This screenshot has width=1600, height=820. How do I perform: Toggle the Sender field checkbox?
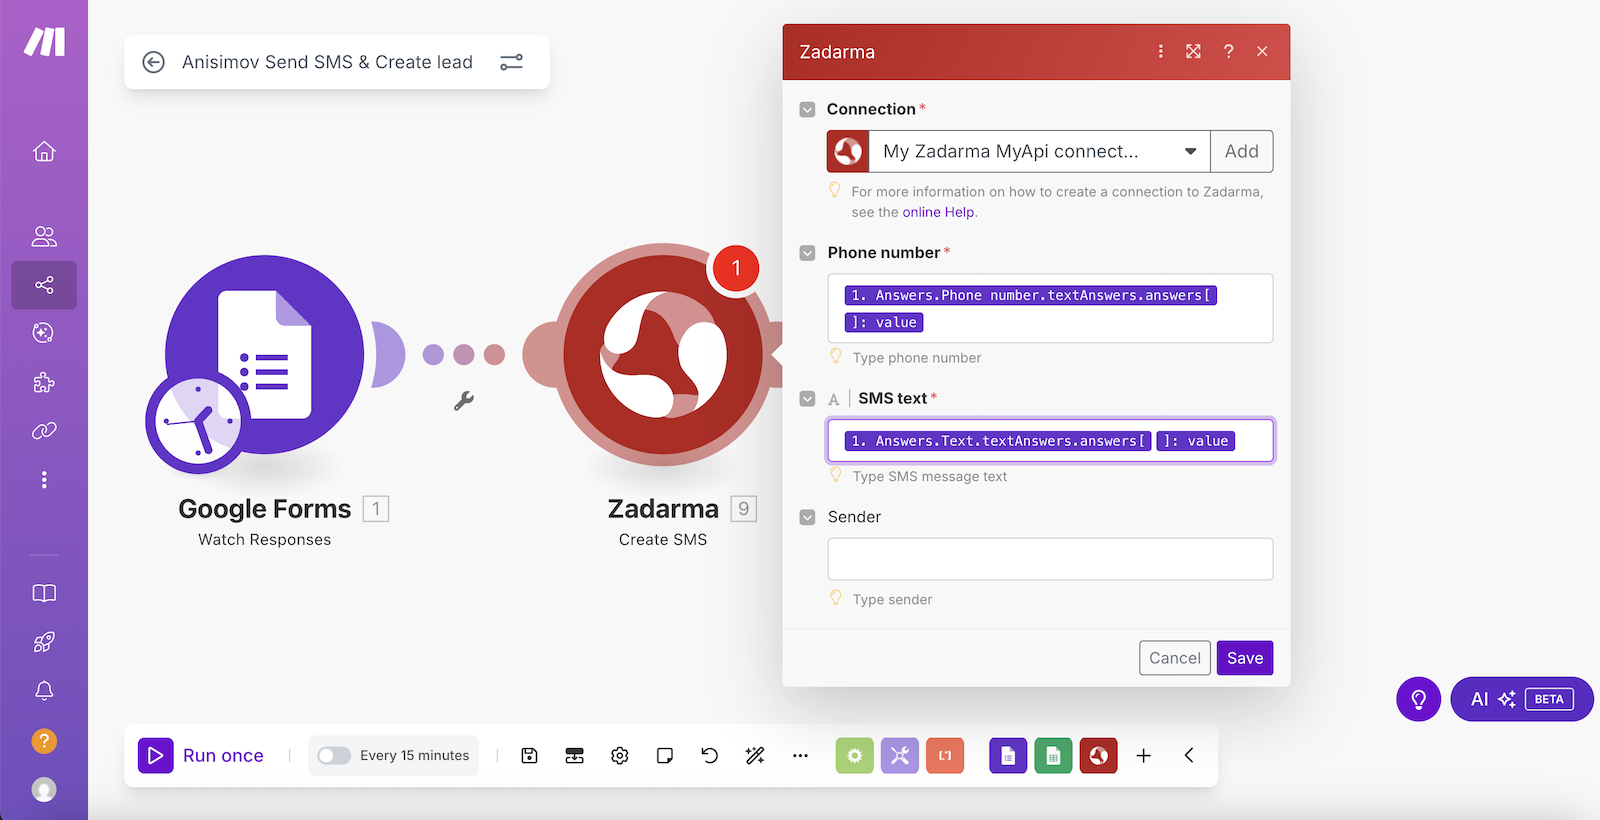(x=808, y=518)
